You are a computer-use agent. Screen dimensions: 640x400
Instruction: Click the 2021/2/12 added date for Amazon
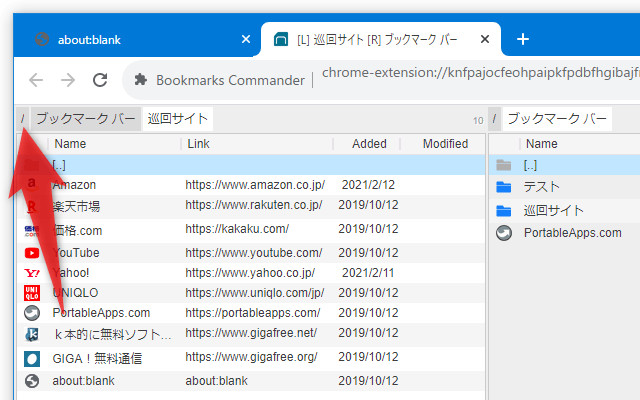click(368, 184)
